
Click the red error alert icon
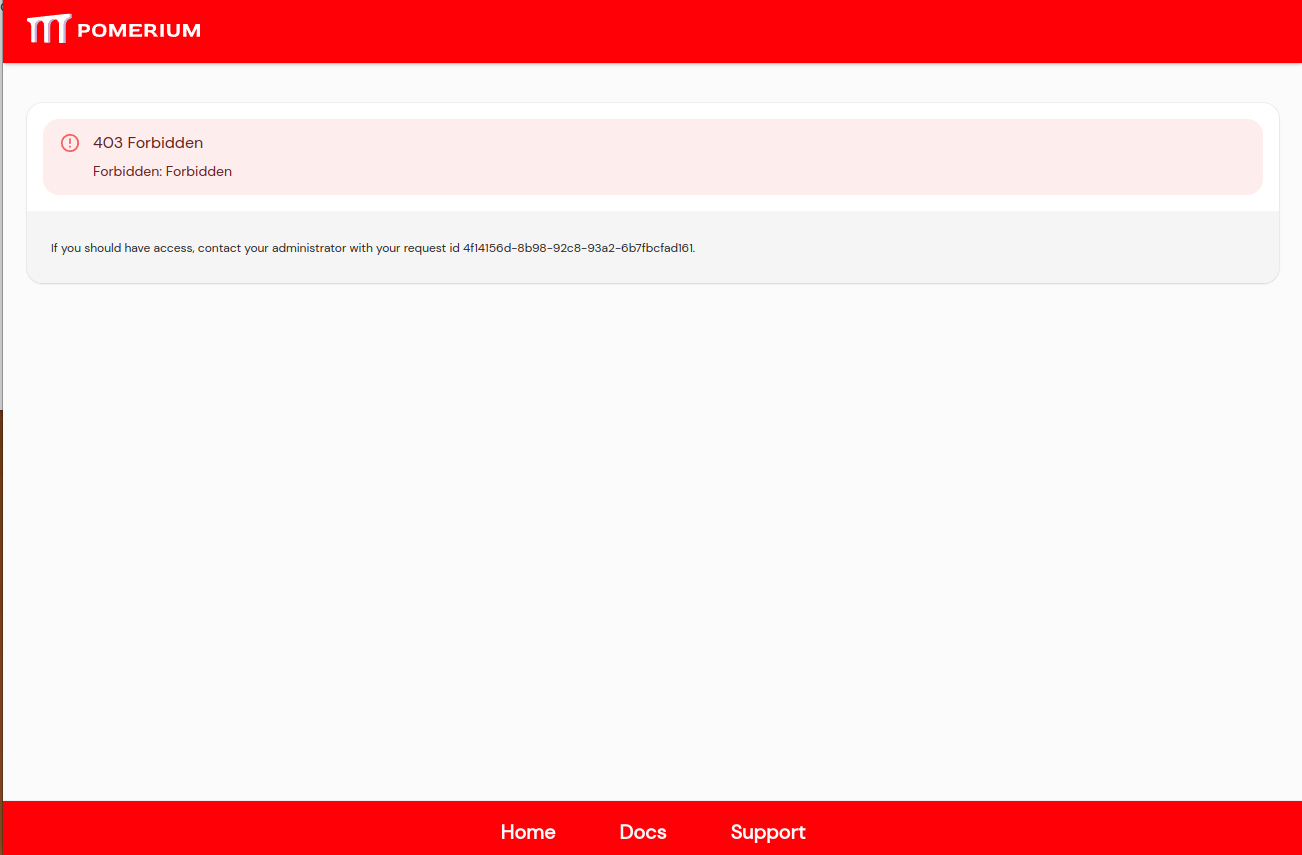coord(70,143)
